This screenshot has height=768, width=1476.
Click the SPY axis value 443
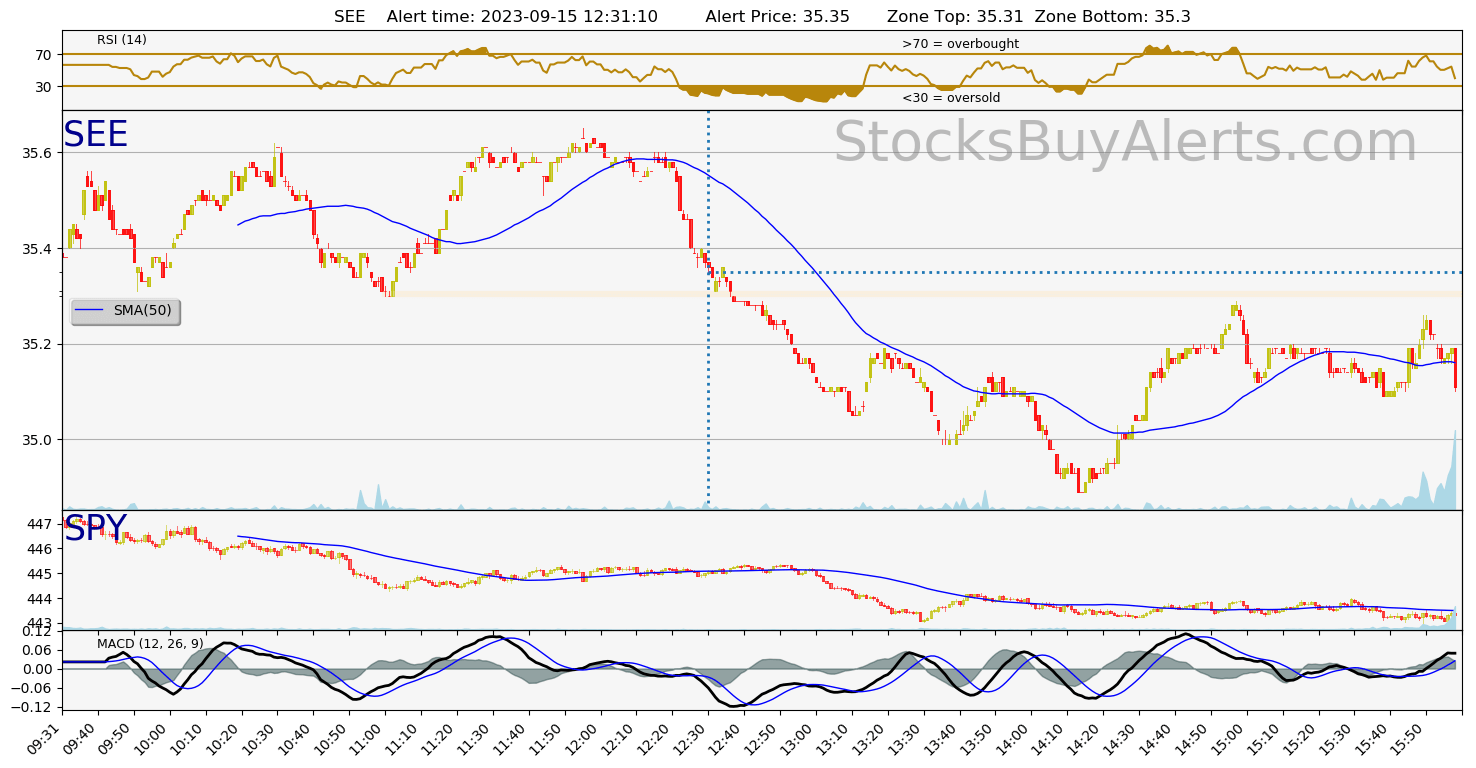pyautogui.click(x=41, y=624)
